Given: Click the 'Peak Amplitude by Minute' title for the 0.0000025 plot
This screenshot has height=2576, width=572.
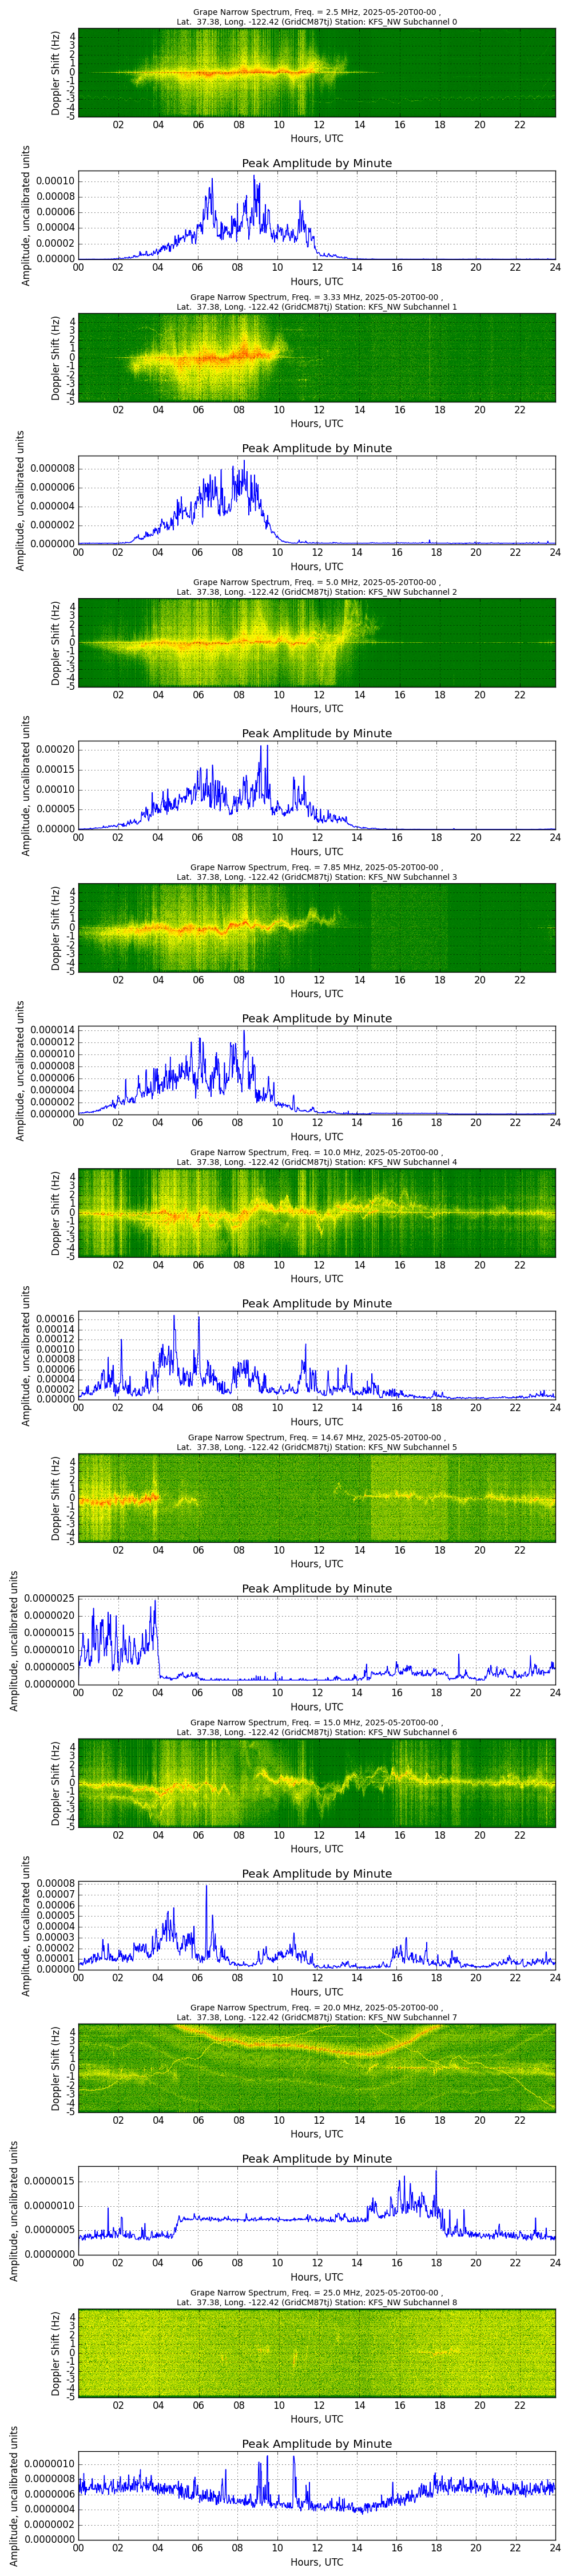Looking at the screenshot, I should 316,1588.
